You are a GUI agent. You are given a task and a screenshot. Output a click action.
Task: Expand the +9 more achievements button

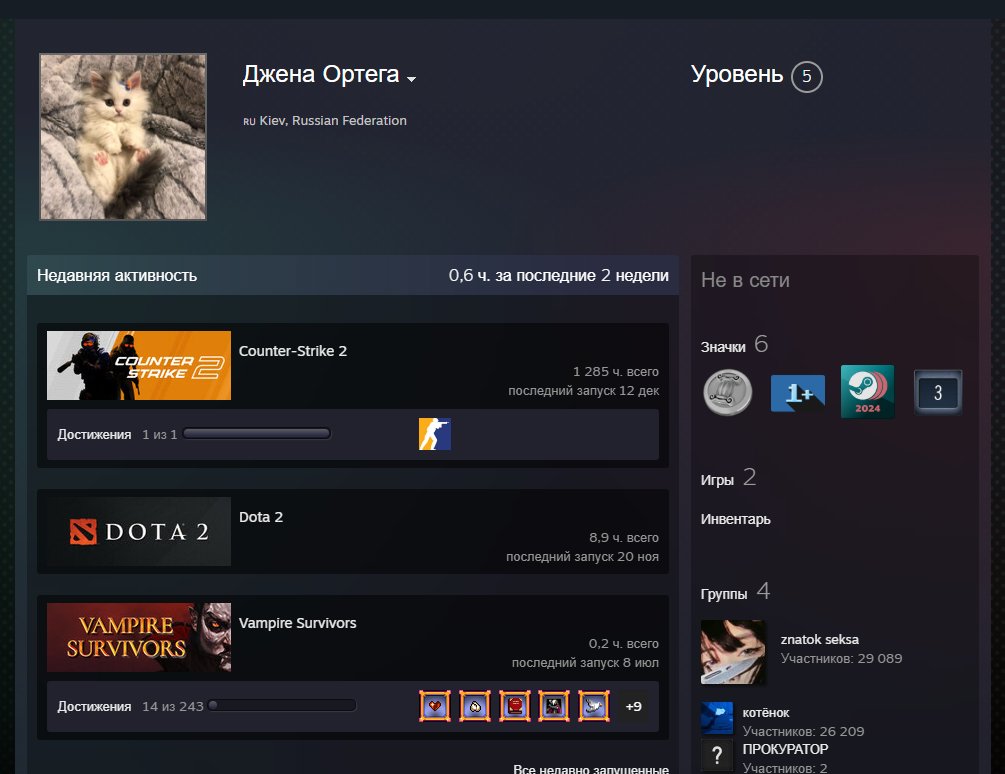pyautogui.click(x=633, y=706)
